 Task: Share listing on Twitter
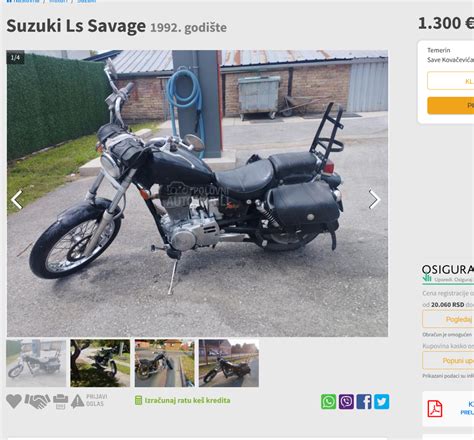[382, 402]
